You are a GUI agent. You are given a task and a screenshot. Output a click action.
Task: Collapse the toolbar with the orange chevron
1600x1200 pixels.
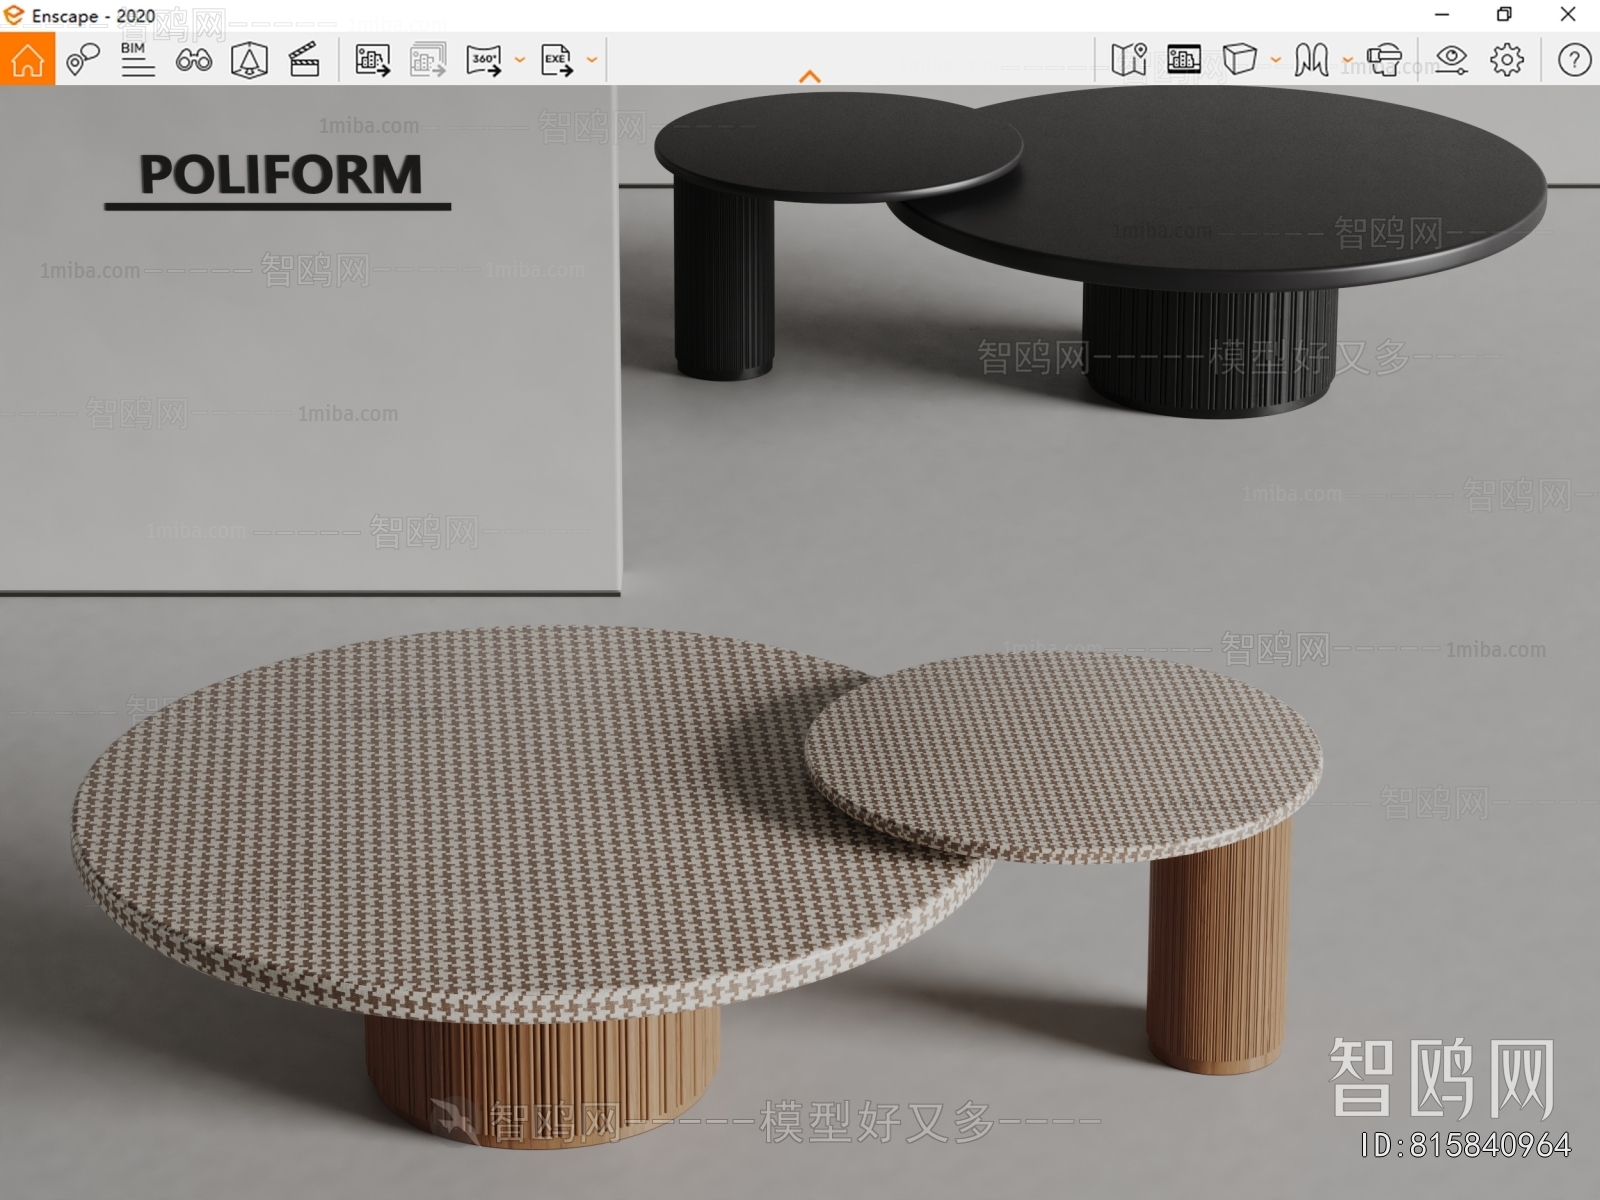coord(810,76)
